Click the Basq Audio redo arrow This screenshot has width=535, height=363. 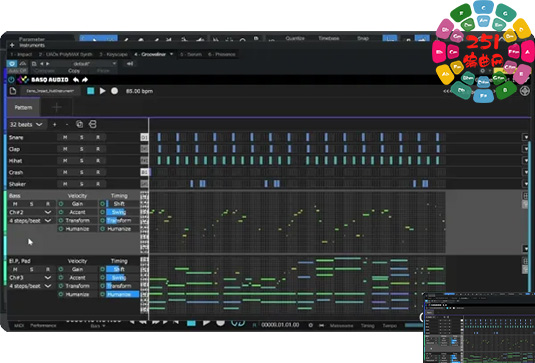click(85, 80)
